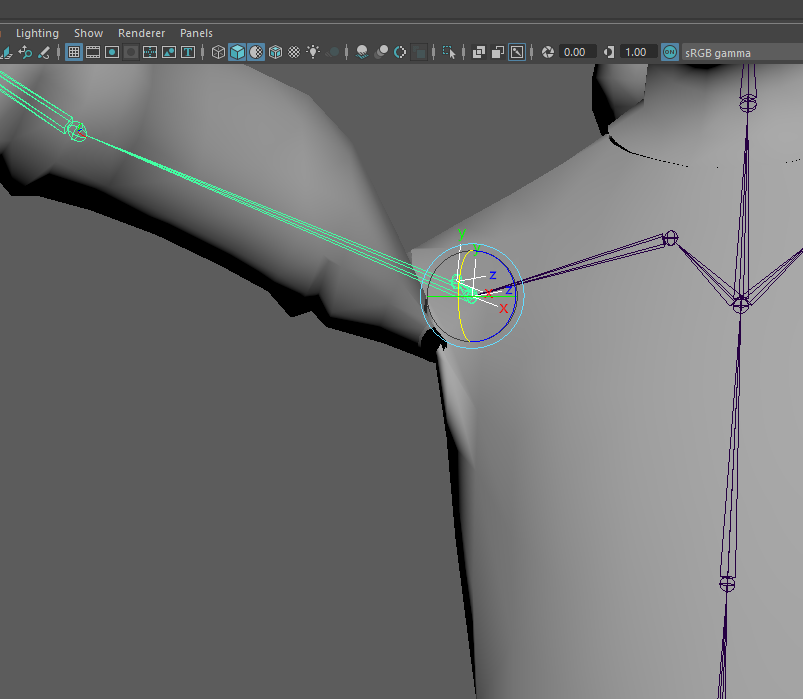This screenshot has width=803, height=699.
Task: Click the exposure reset aperture icon
Action: (547, 52)
